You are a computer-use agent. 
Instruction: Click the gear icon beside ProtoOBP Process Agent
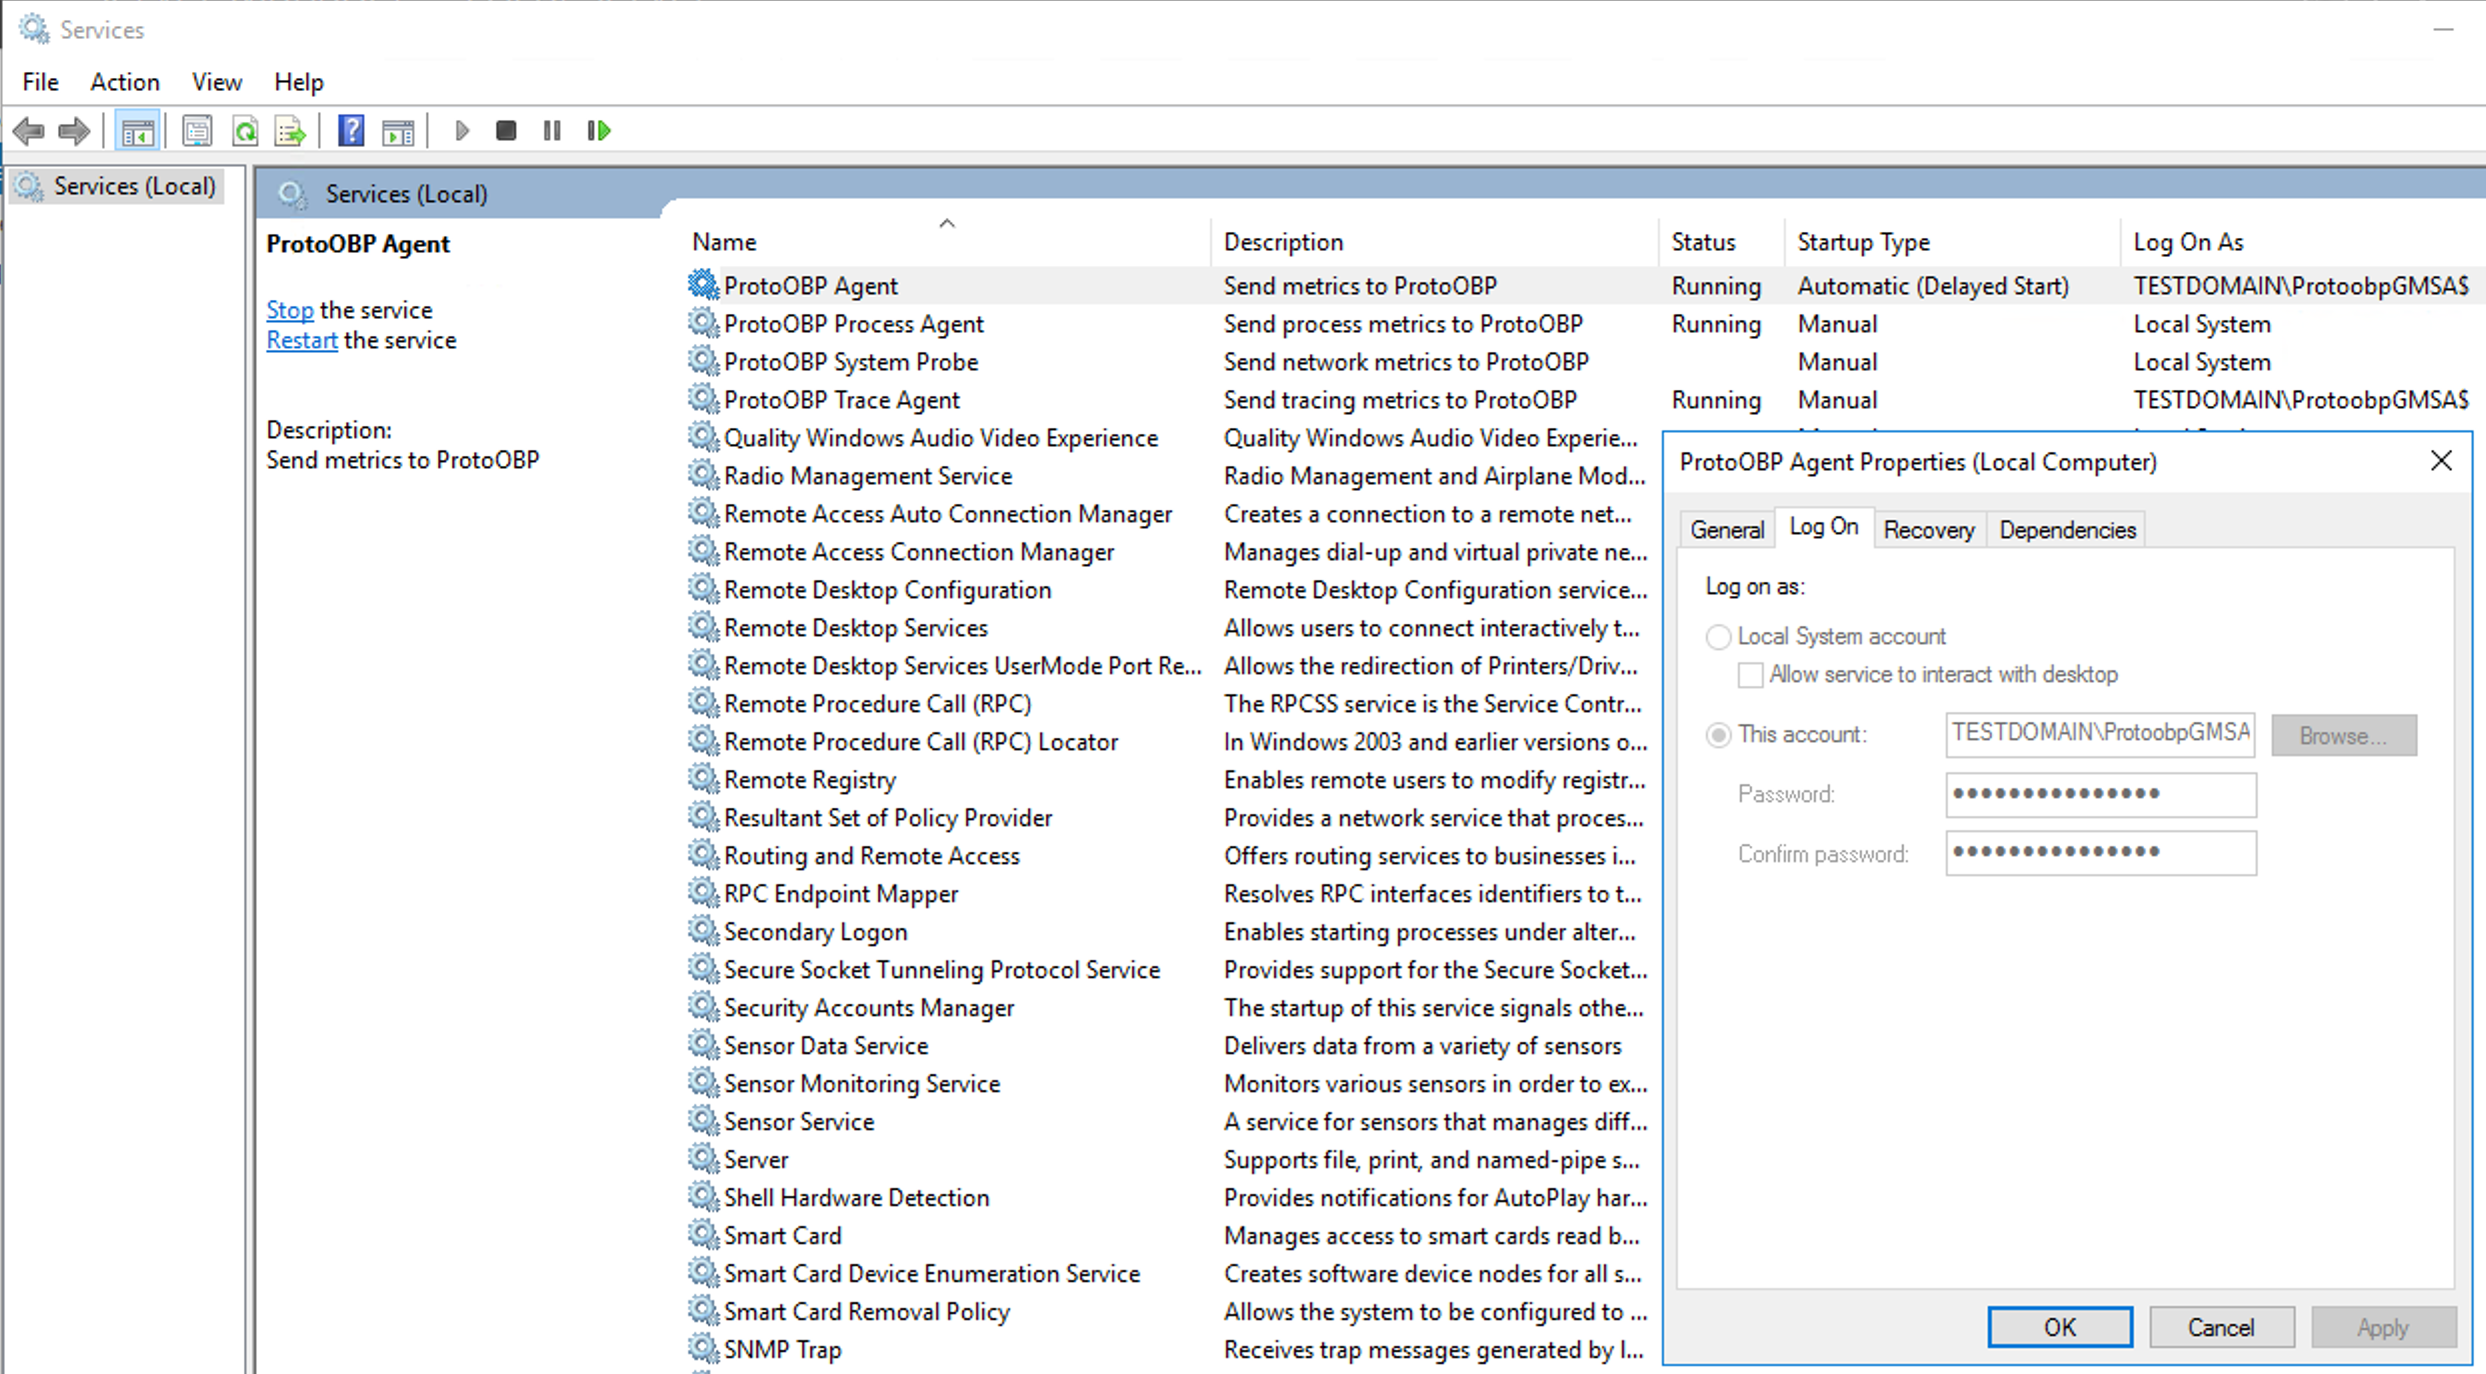pos(703,323)
